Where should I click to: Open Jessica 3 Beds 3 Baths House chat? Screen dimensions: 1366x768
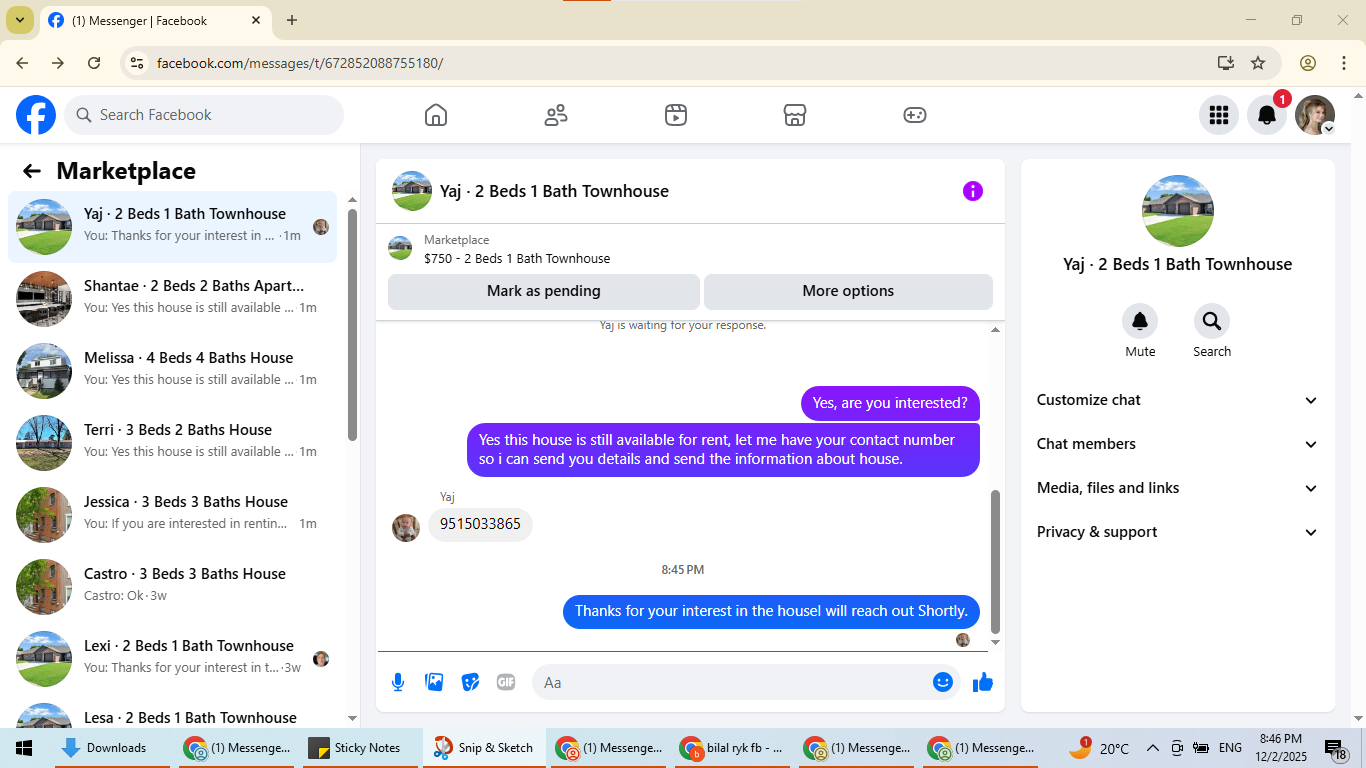pos(172,515)
